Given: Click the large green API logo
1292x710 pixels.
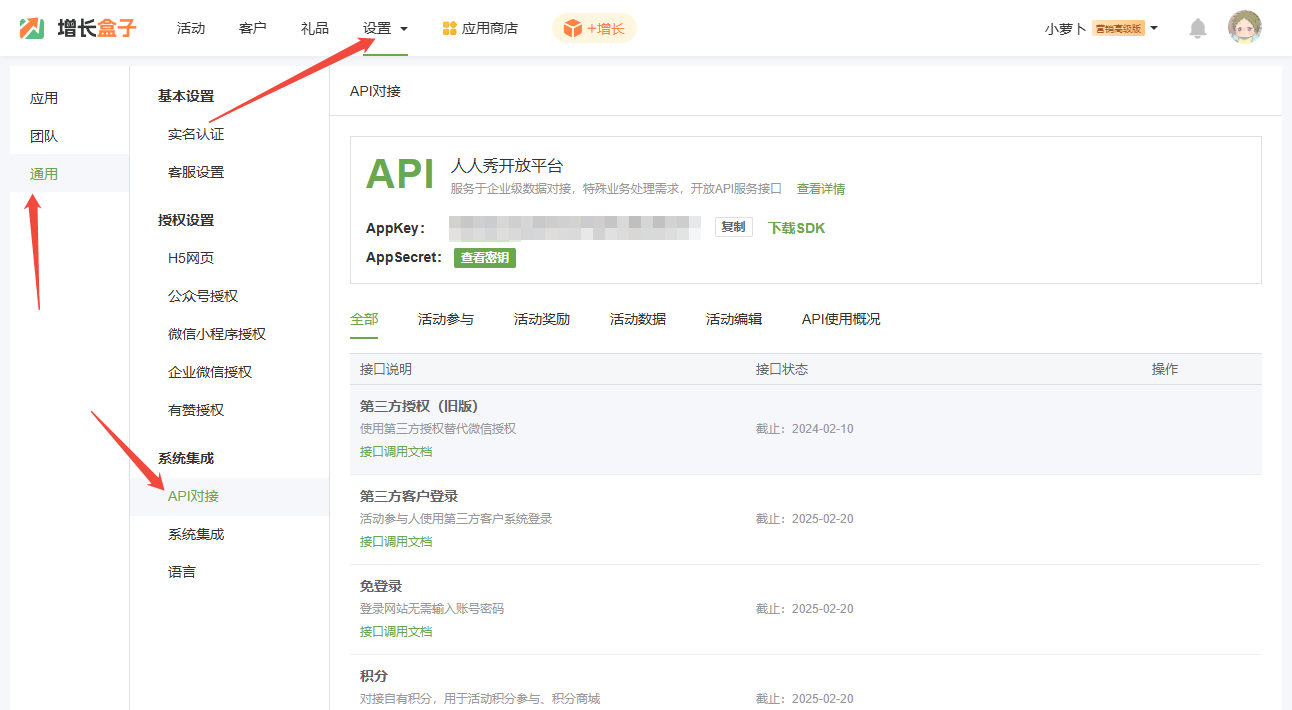Looking at the screenshot, I should pos(400,174).
